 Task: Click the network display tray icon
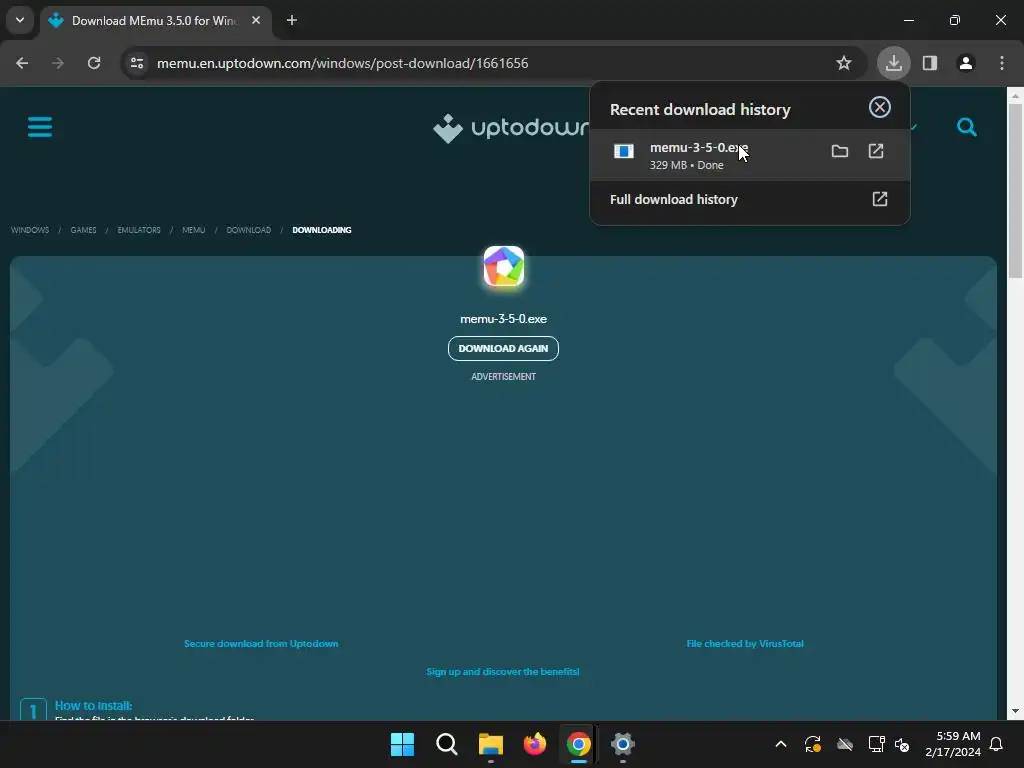point(876,744)
